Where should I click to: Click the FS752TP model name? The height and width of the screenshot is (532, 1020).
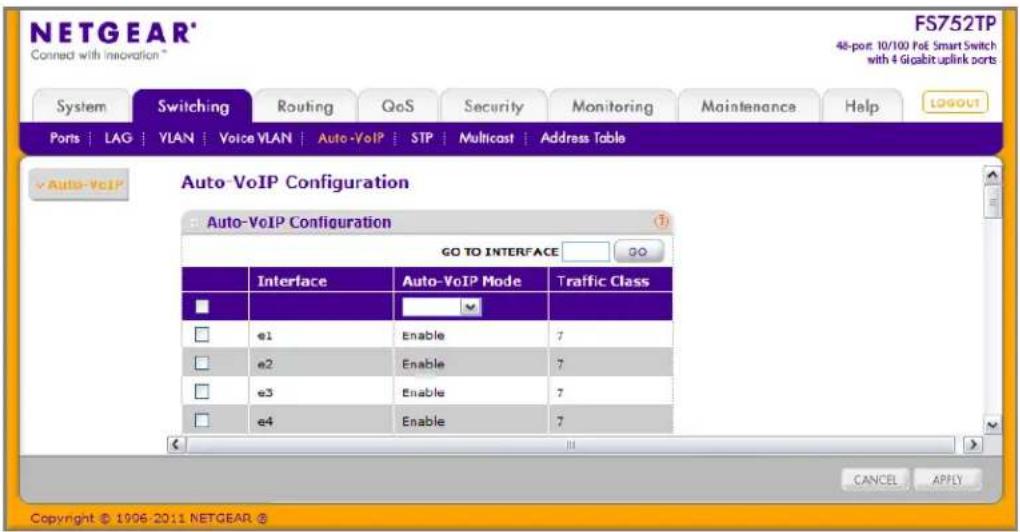point(955,23)
